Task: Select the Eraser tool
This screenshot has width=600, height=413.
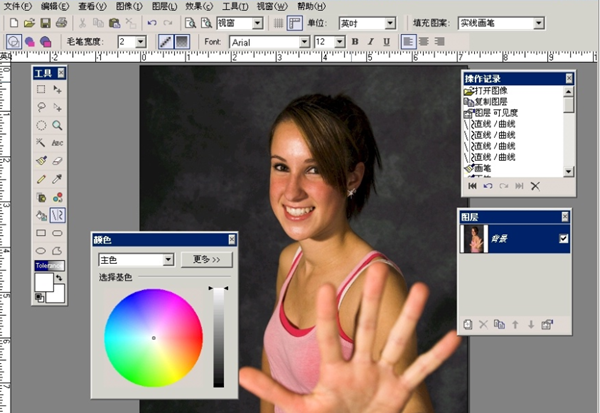Action: (57, 161)
